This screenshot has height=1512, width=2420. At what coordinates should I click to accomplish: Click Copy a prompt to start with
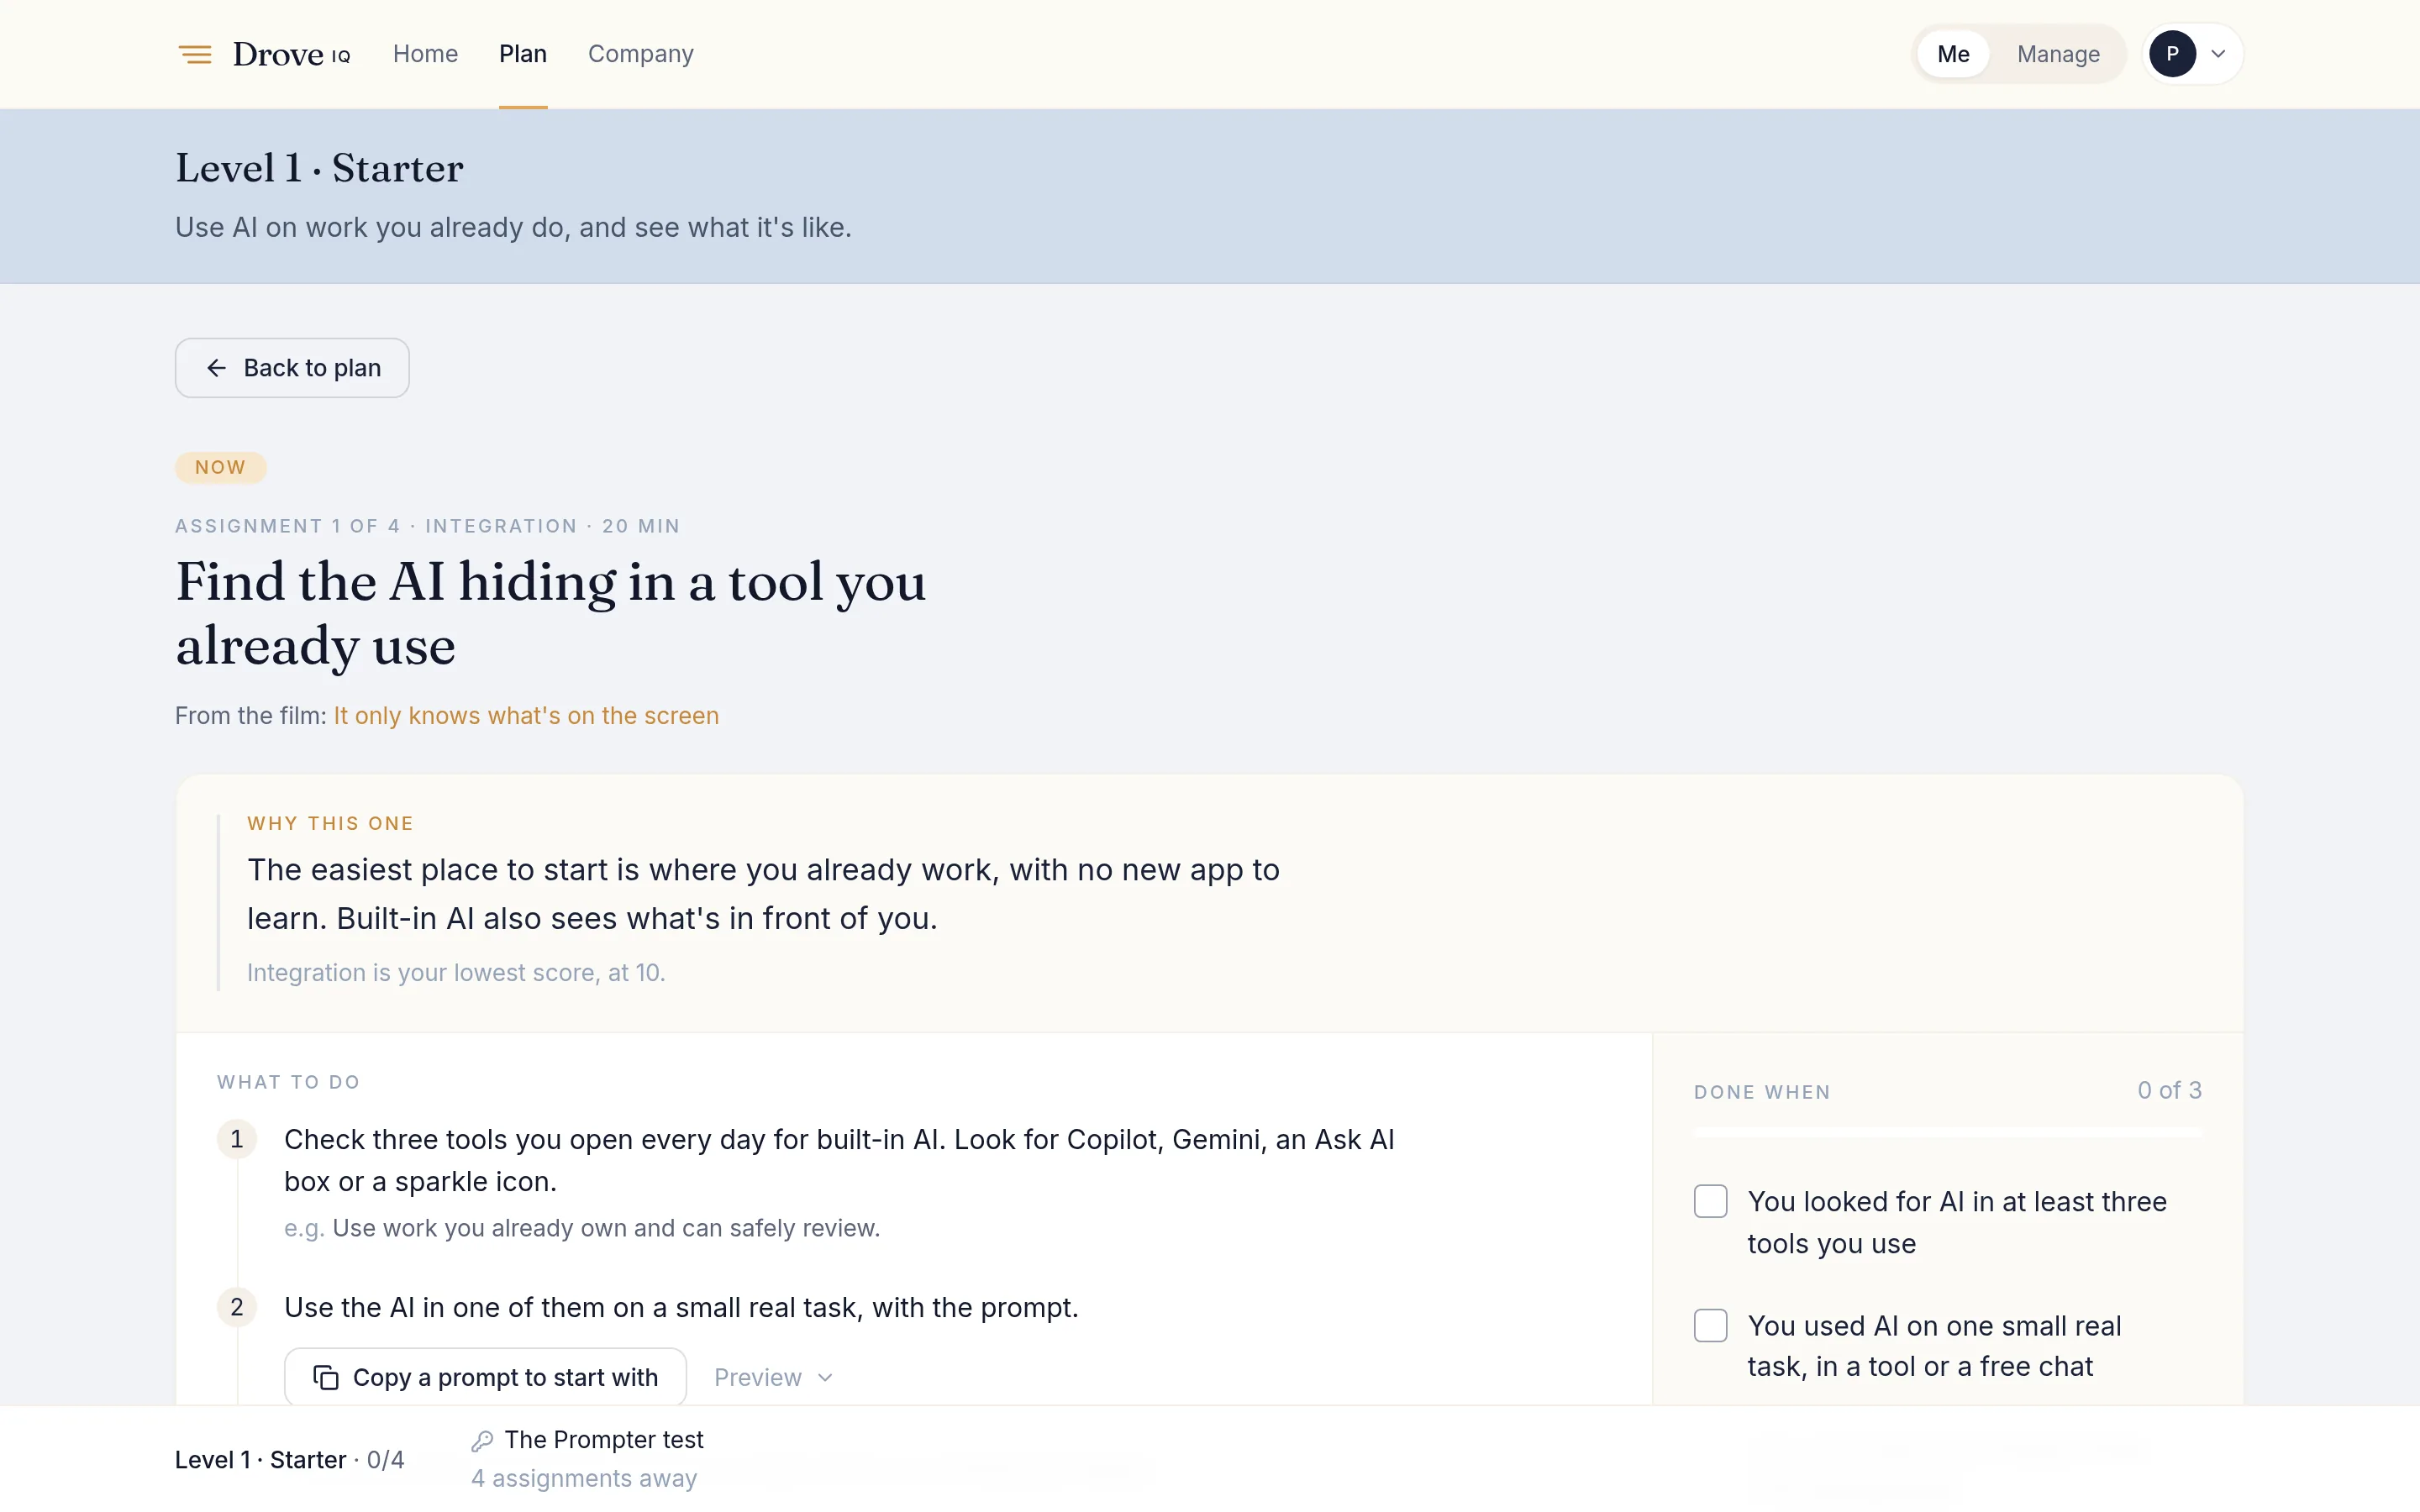coord(485,1377)
